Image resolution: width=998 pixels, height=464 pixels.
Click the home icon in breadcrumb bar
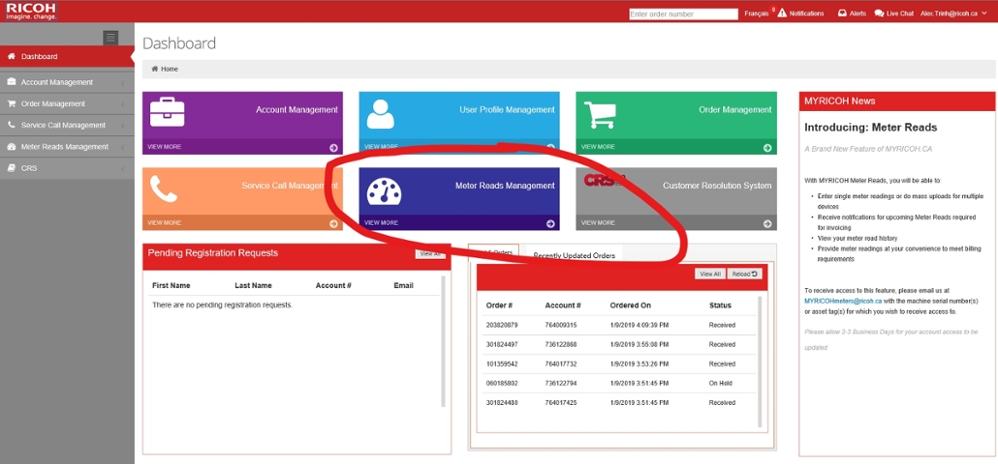click(x=155, y=69)
